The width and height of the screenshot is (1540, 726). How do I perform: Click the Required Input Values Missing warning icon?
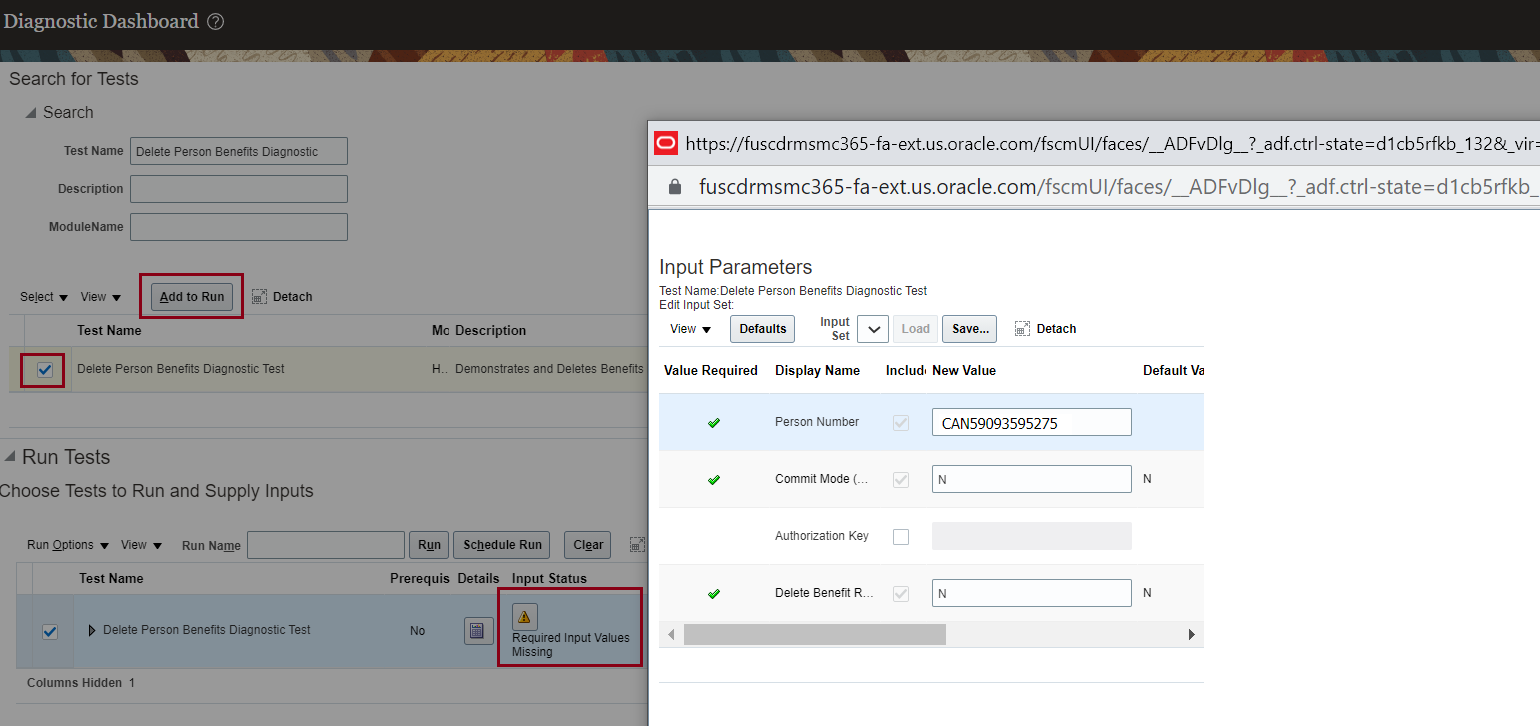pos(524,616)
